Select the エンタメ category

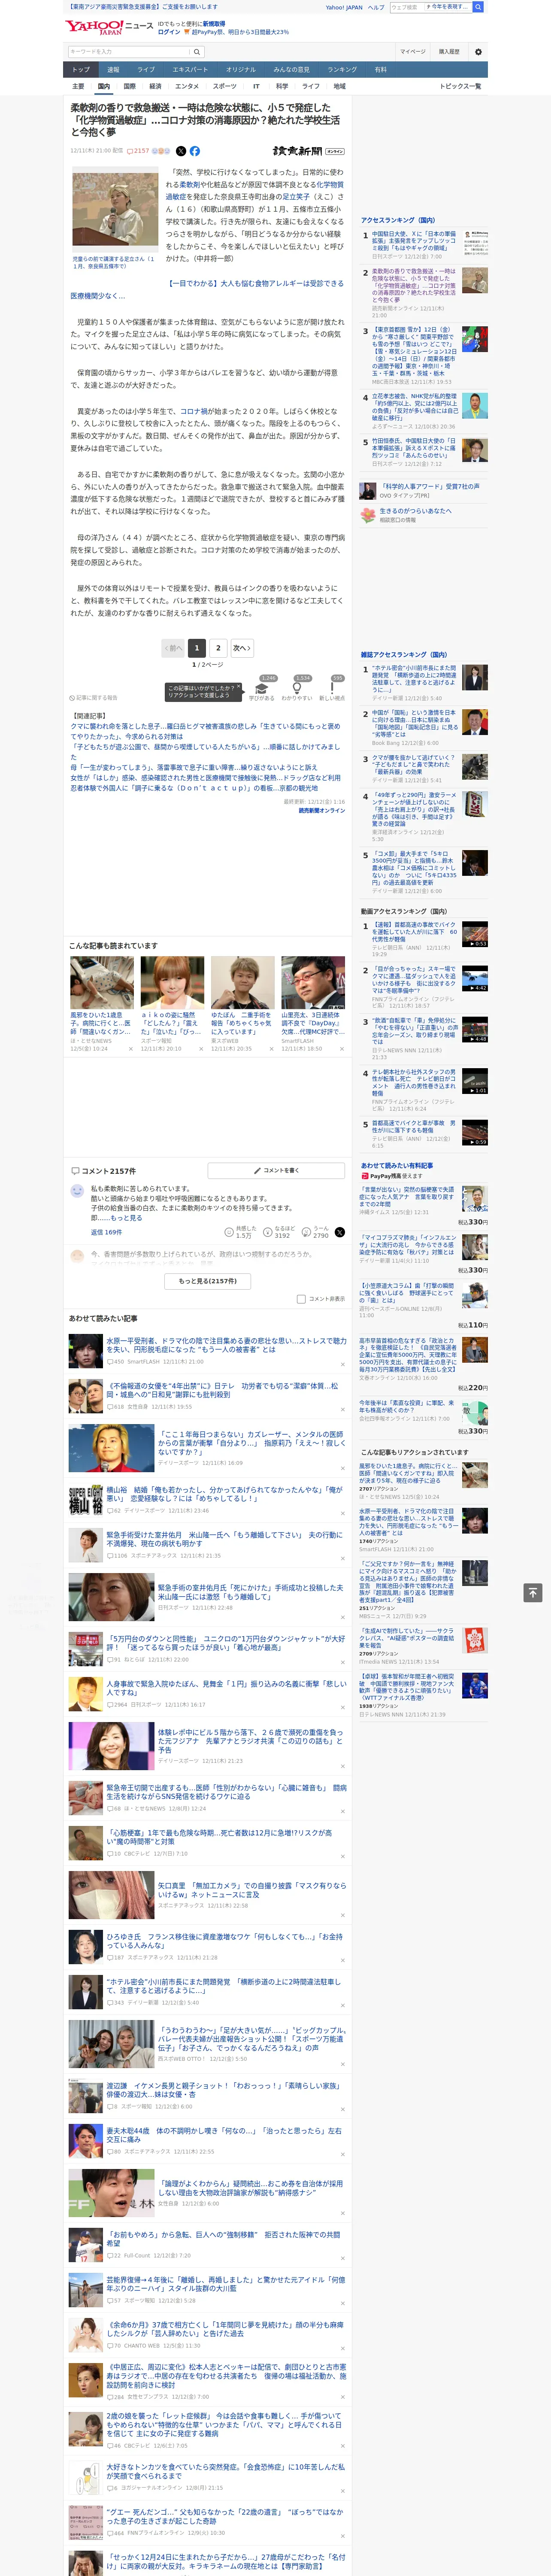[x=187, y=86]
